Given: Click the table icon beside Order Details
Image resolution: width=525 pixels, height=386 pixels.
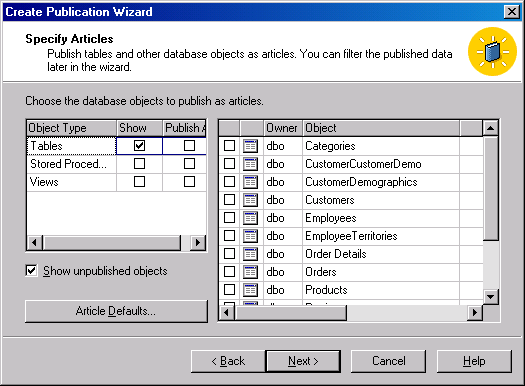Looking at the screenshot, I should pyautogui.click(x=250, y=254).
